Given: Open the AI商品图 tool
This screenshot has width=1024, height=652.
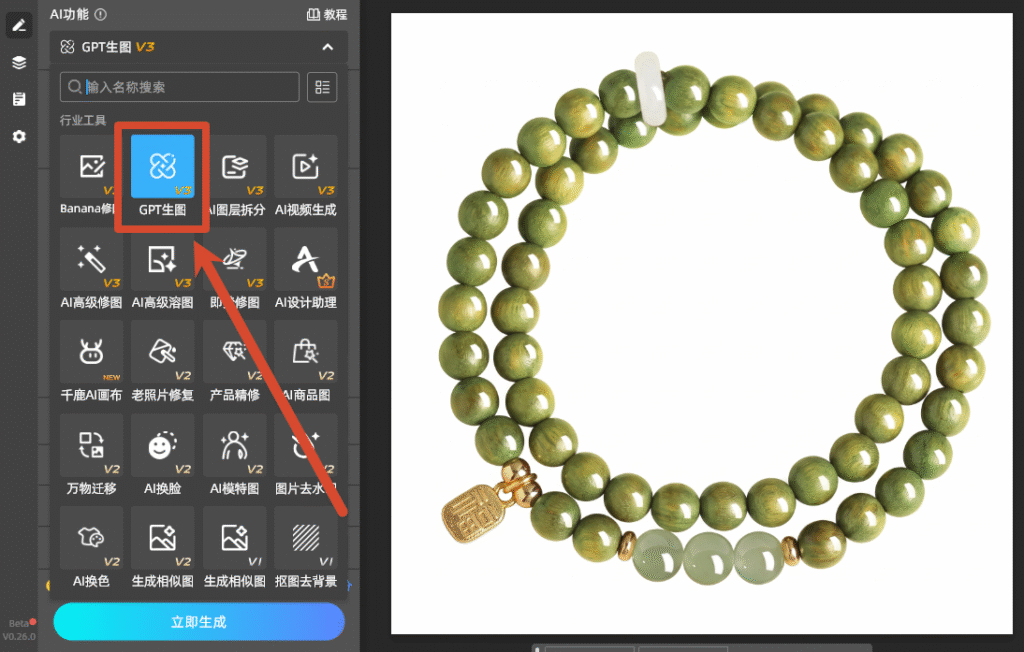Looking at the screenshot, I should point(306,362).
